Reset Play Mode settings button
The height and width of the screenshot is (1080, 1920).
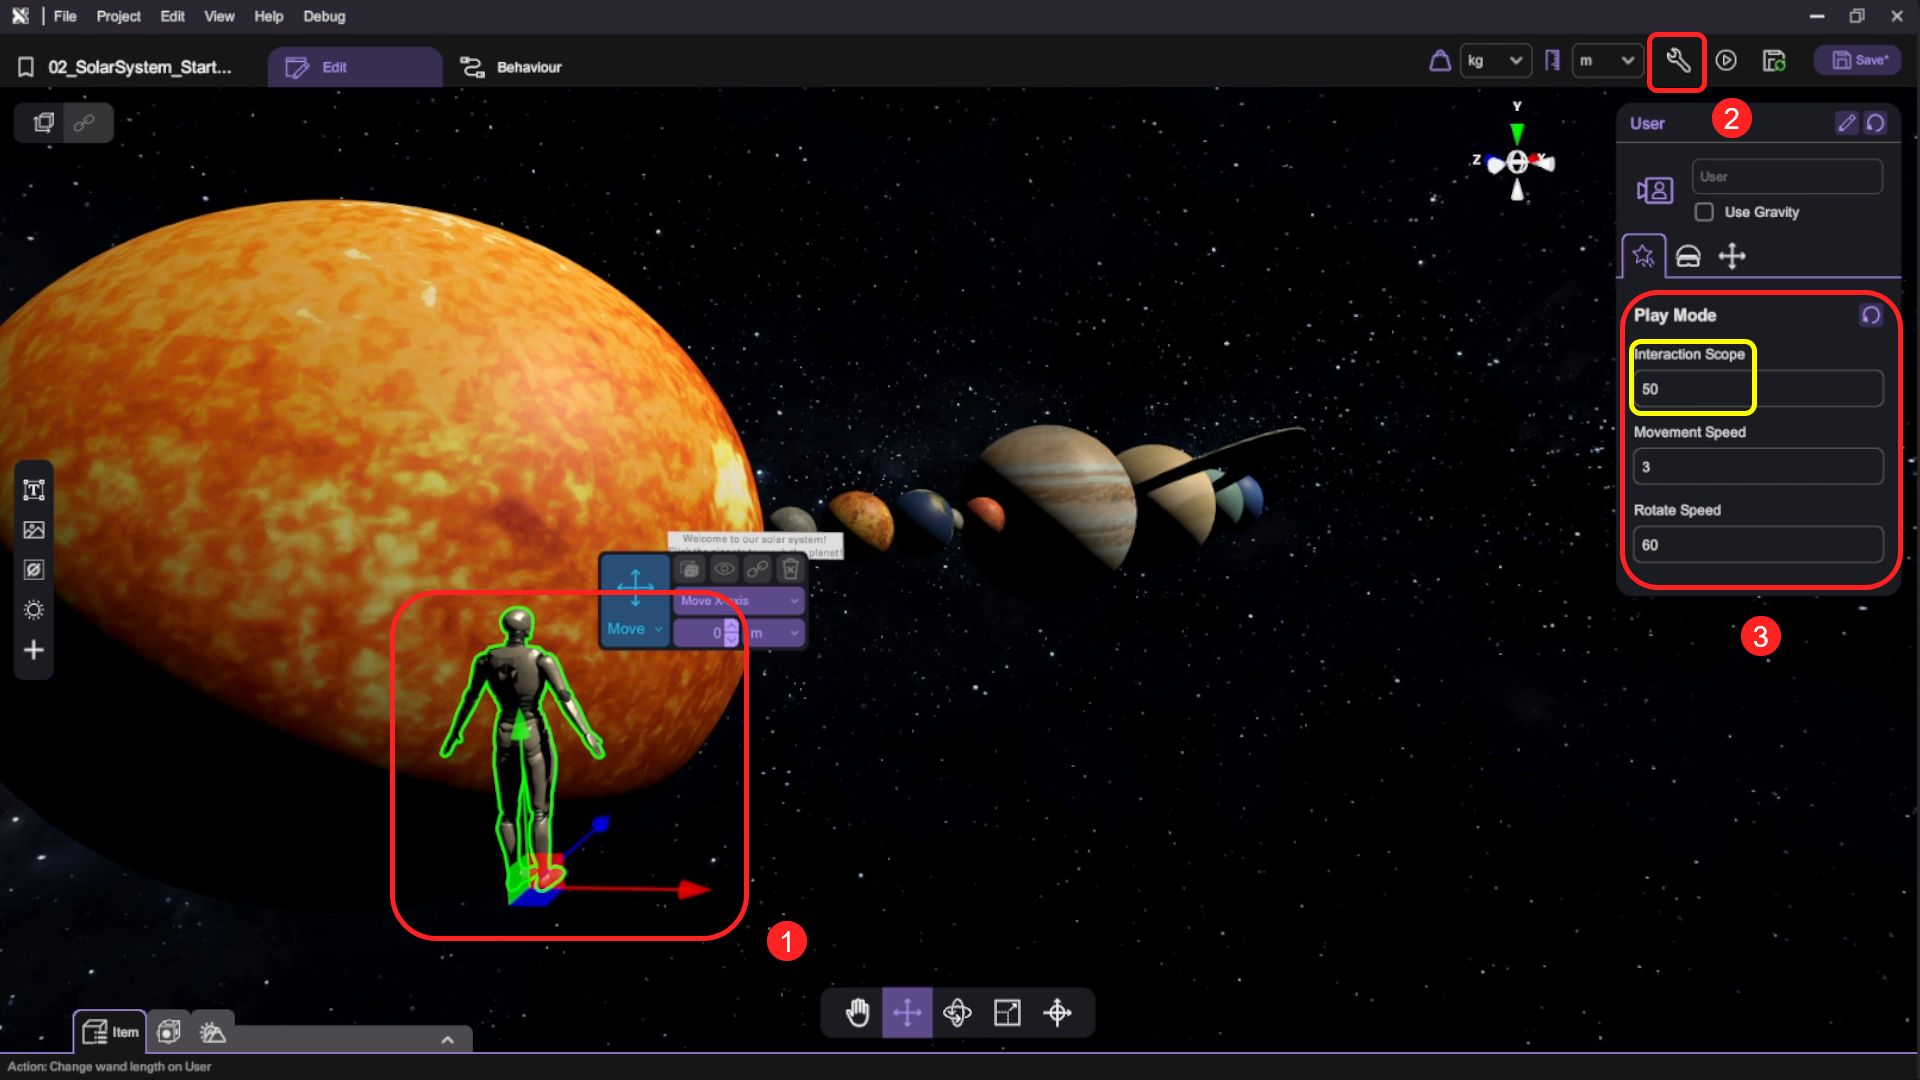tap(1870, 315)
